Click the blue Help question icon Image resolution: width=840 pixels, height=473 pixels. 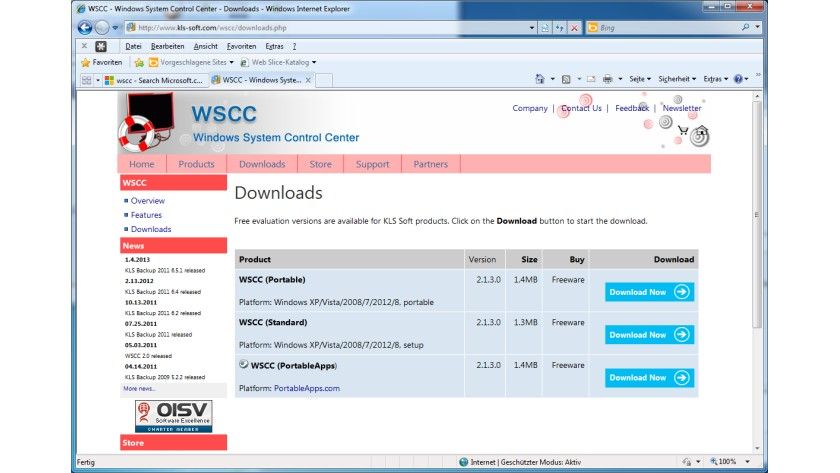(x=738, y=79)
